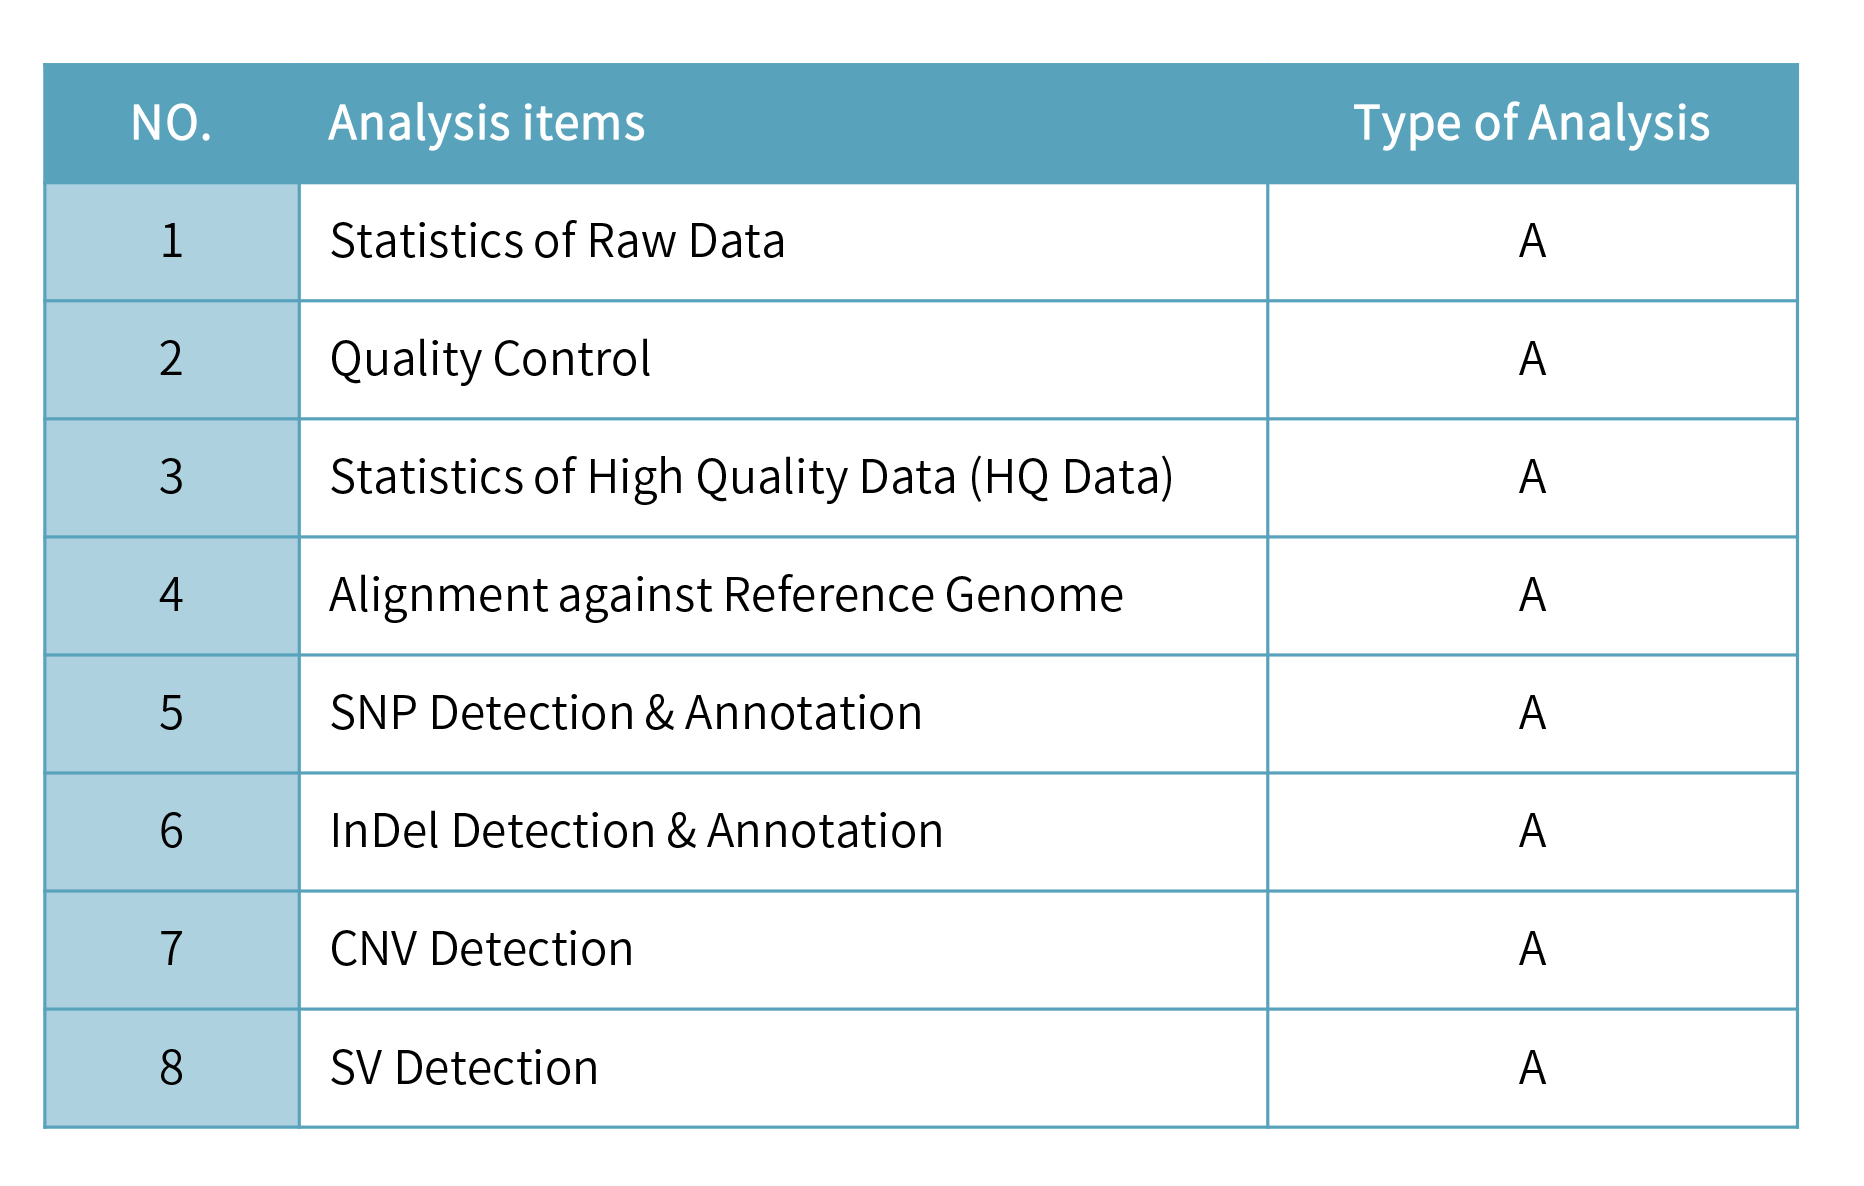Click the Type of Analysis header
Viewport: 1864px width, 1186px height.
[x=1531, y=123]
